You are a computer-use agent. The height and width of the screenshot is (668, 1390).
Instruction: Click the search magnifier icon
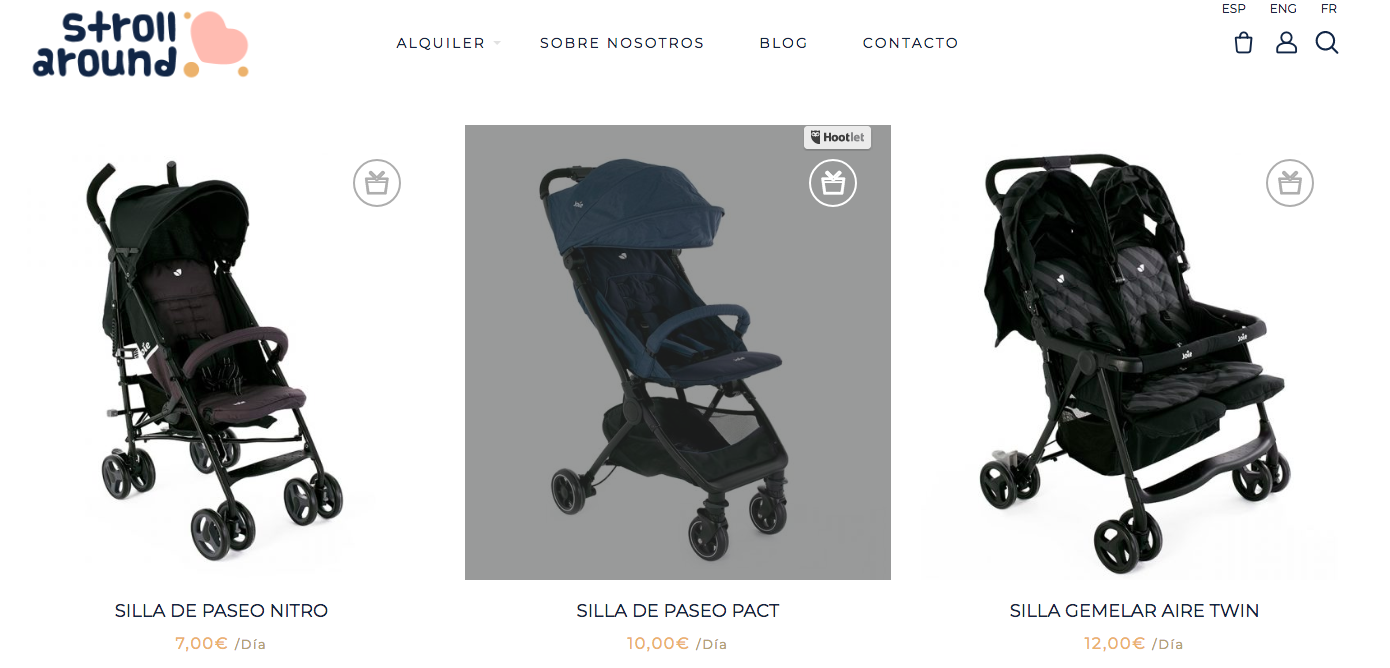(1327, 43)
